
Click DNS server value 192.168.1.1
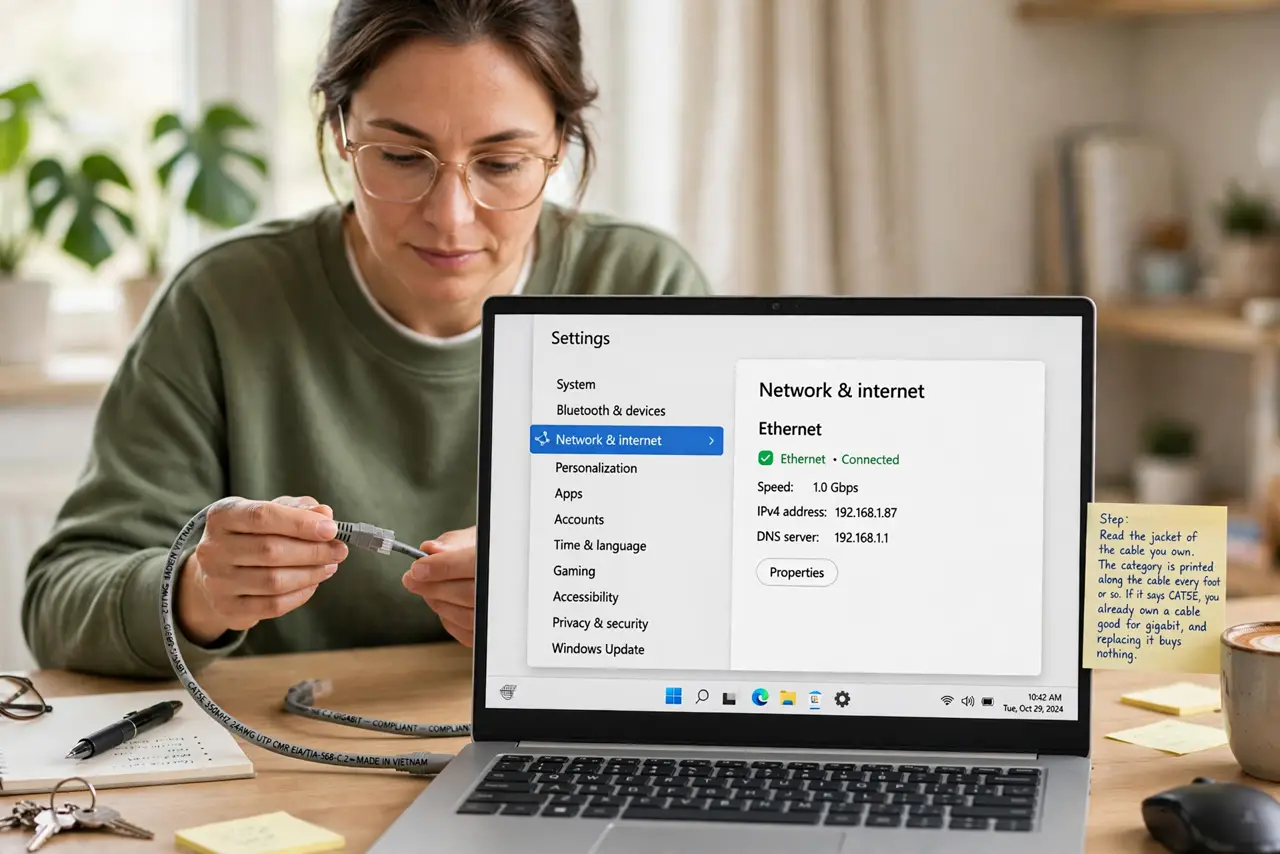point(861,538)
